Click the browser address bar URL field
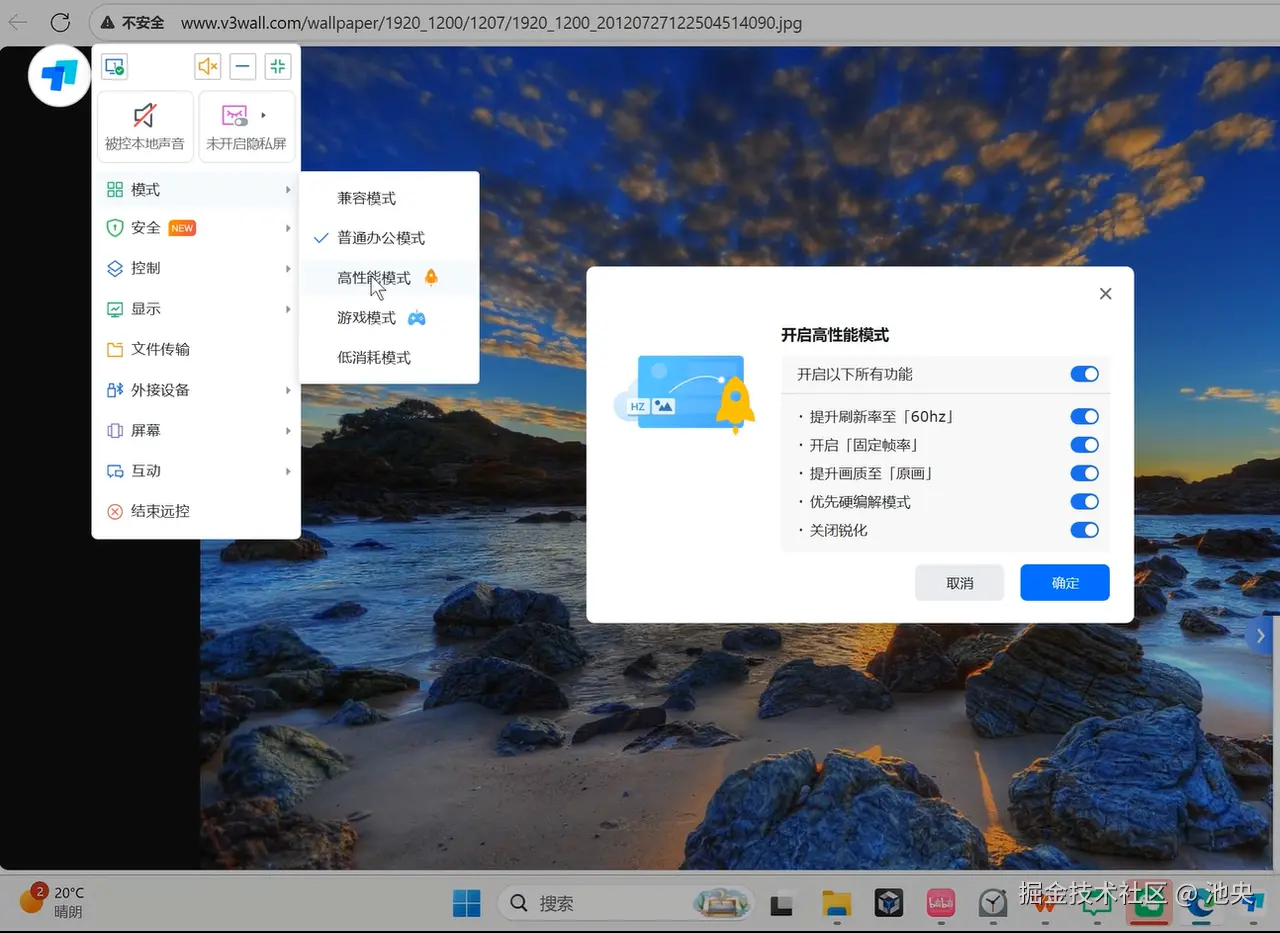Image resolution: width=1280 pixels, height=933 pixels. pos(490,22)
